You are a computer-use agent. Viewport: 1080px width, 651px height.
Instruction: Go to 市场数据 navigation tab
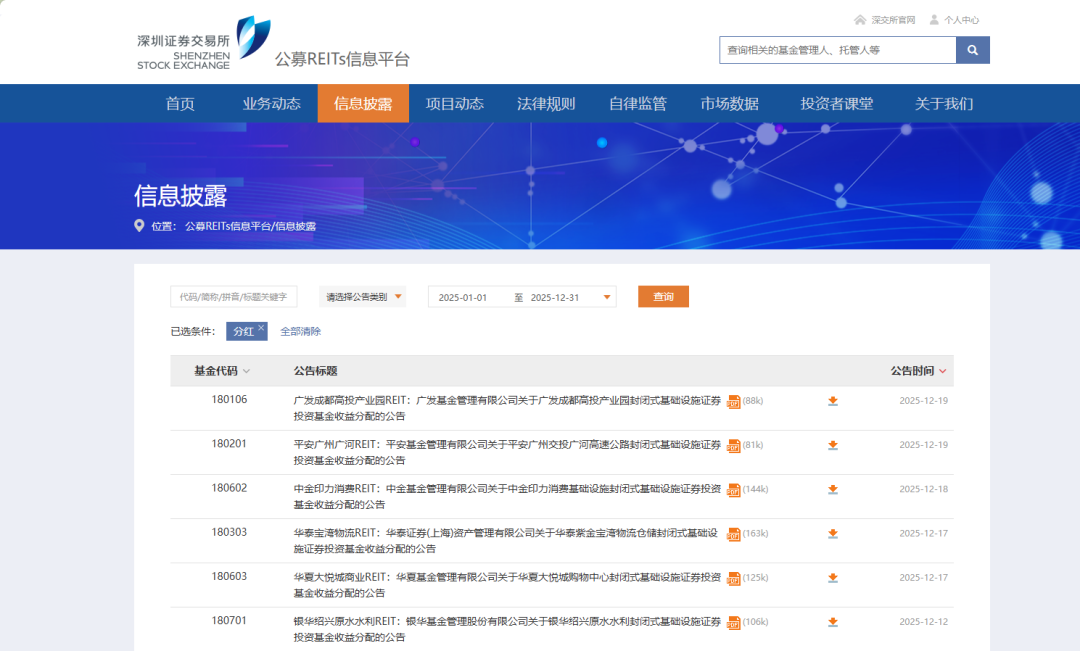(729, 104)
